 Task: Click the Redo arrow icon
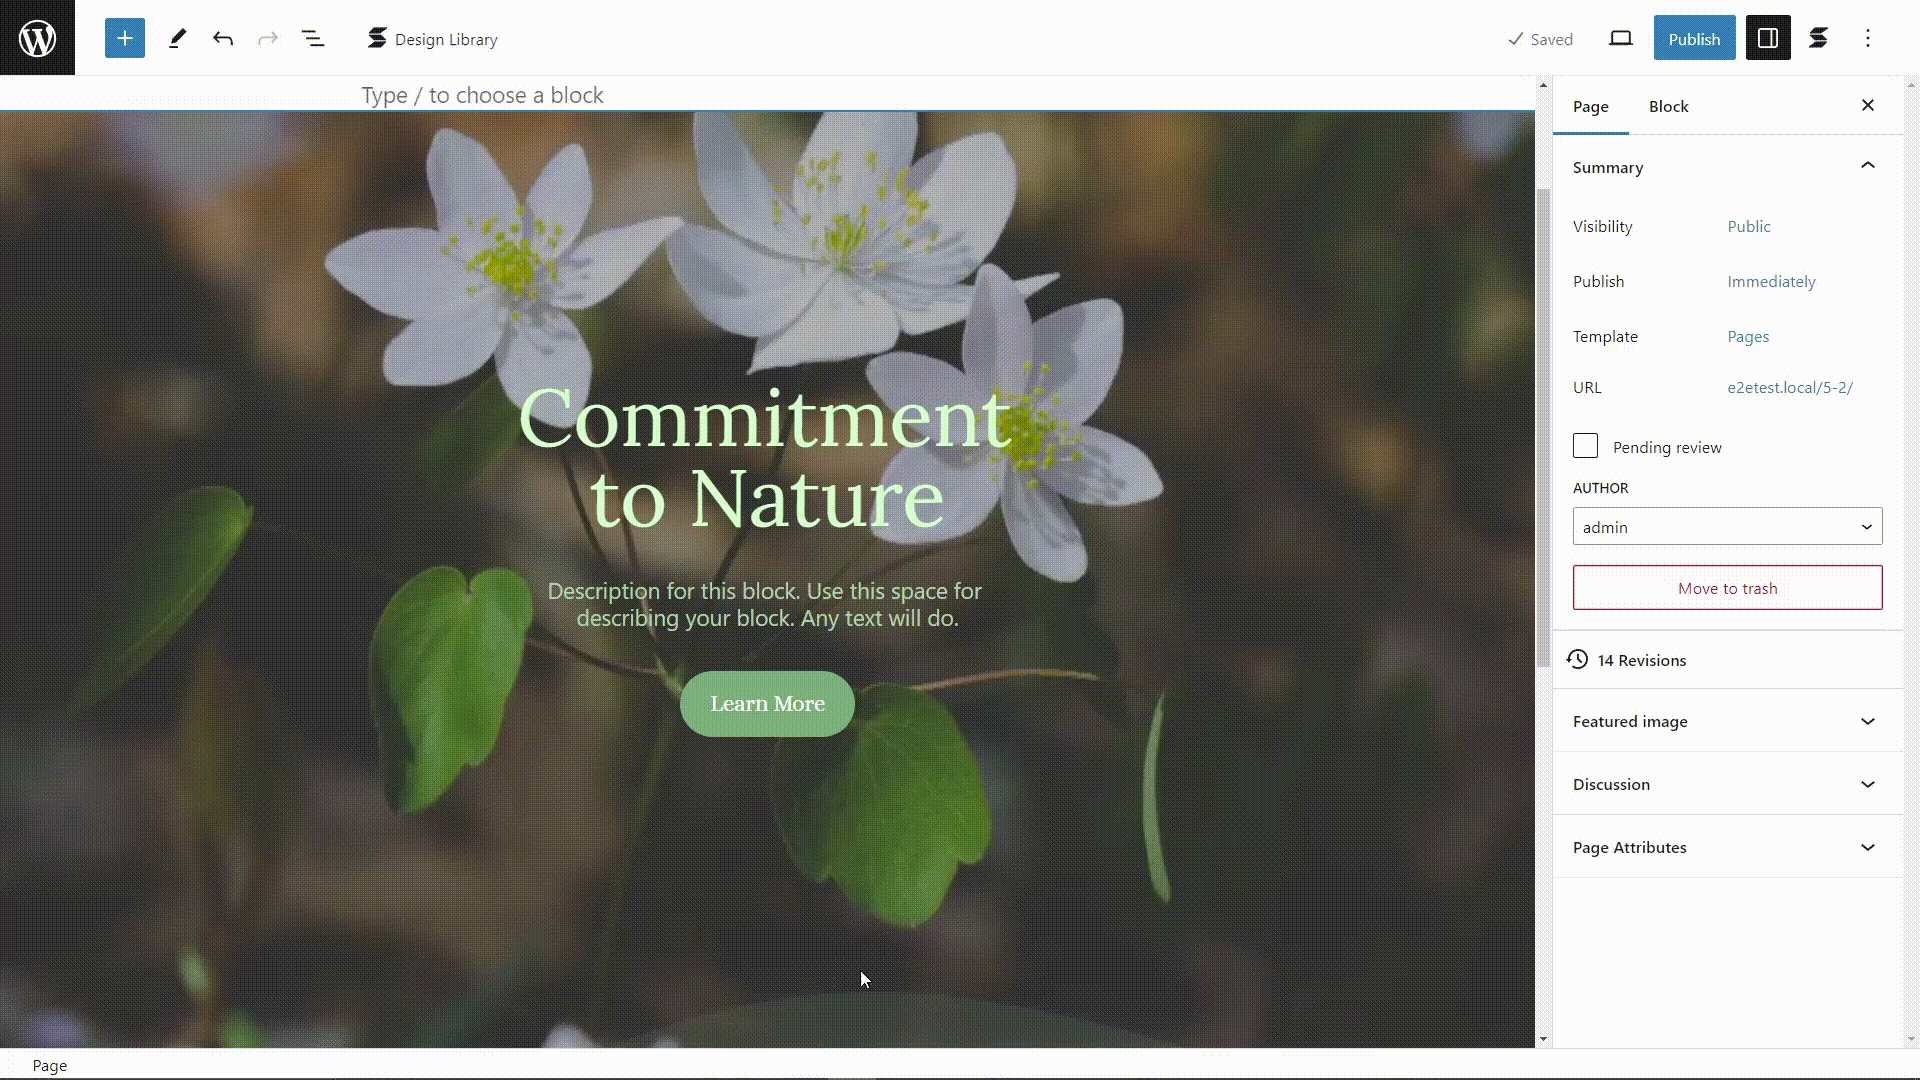pyautogui.click(x=270, y=38)
